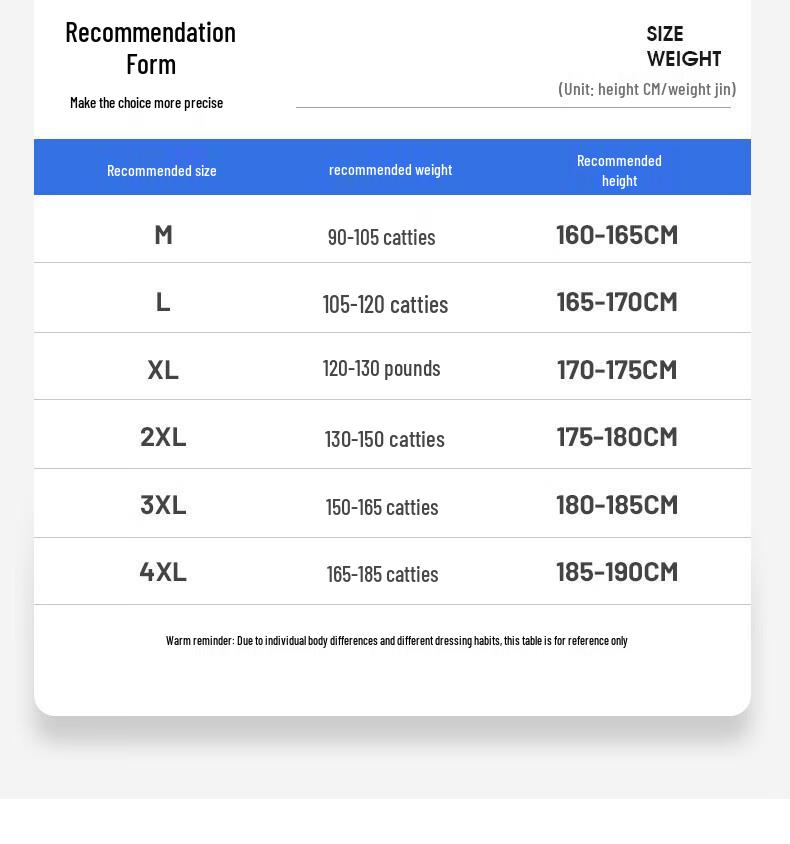Click the '165-185 catties' weight cell
The image size is (790, 844).
[x=382, y=574]
